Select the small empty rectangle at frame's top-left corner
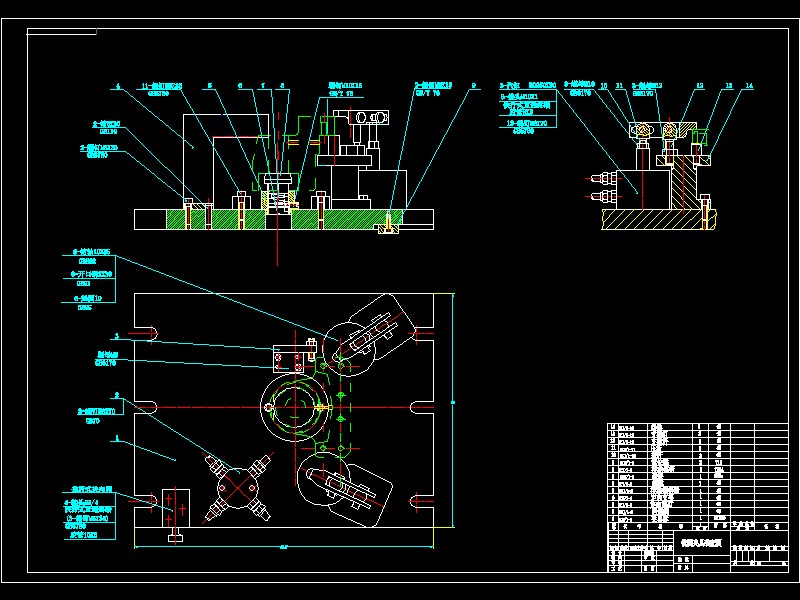This screenshot has width=800, height=600. click(62, 32)
